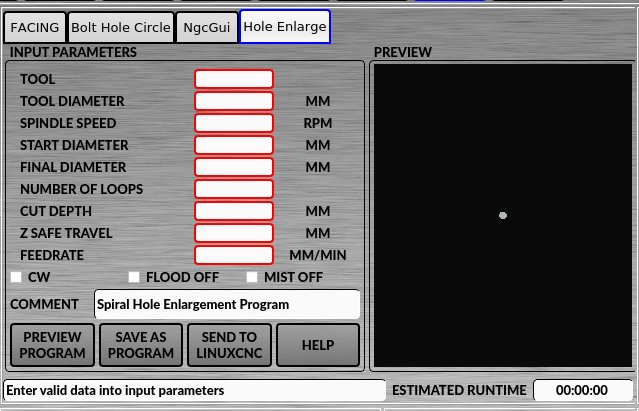Click the INPUT PARAMETERS heading
This screenshot has height=411, width=639.
[x=73, y=52]
